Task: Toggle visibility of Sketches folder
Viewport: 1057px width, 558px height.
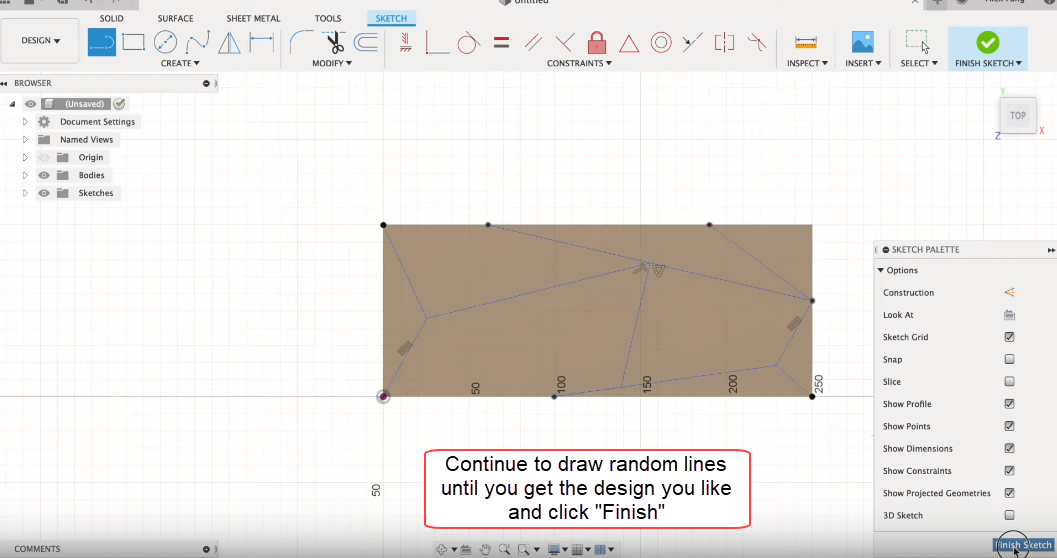Action: (44, 193)
